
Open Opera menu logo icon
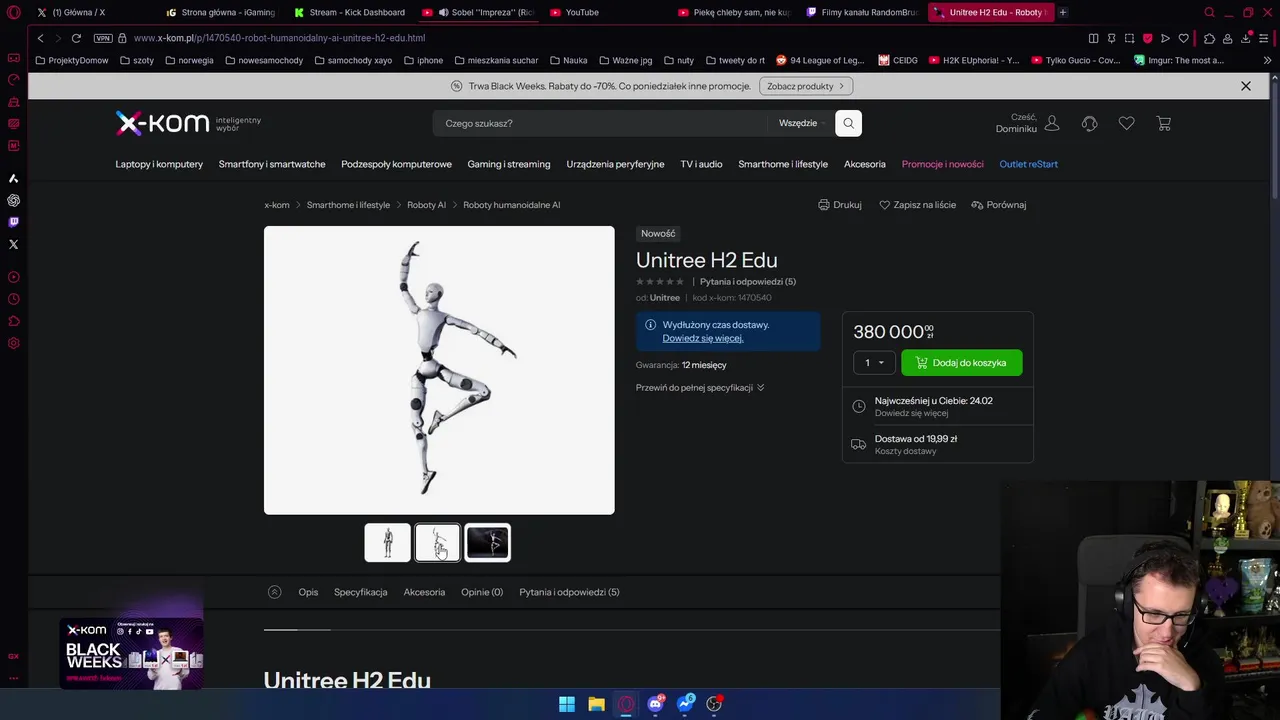pyautogui.click(x=14, y=12)
